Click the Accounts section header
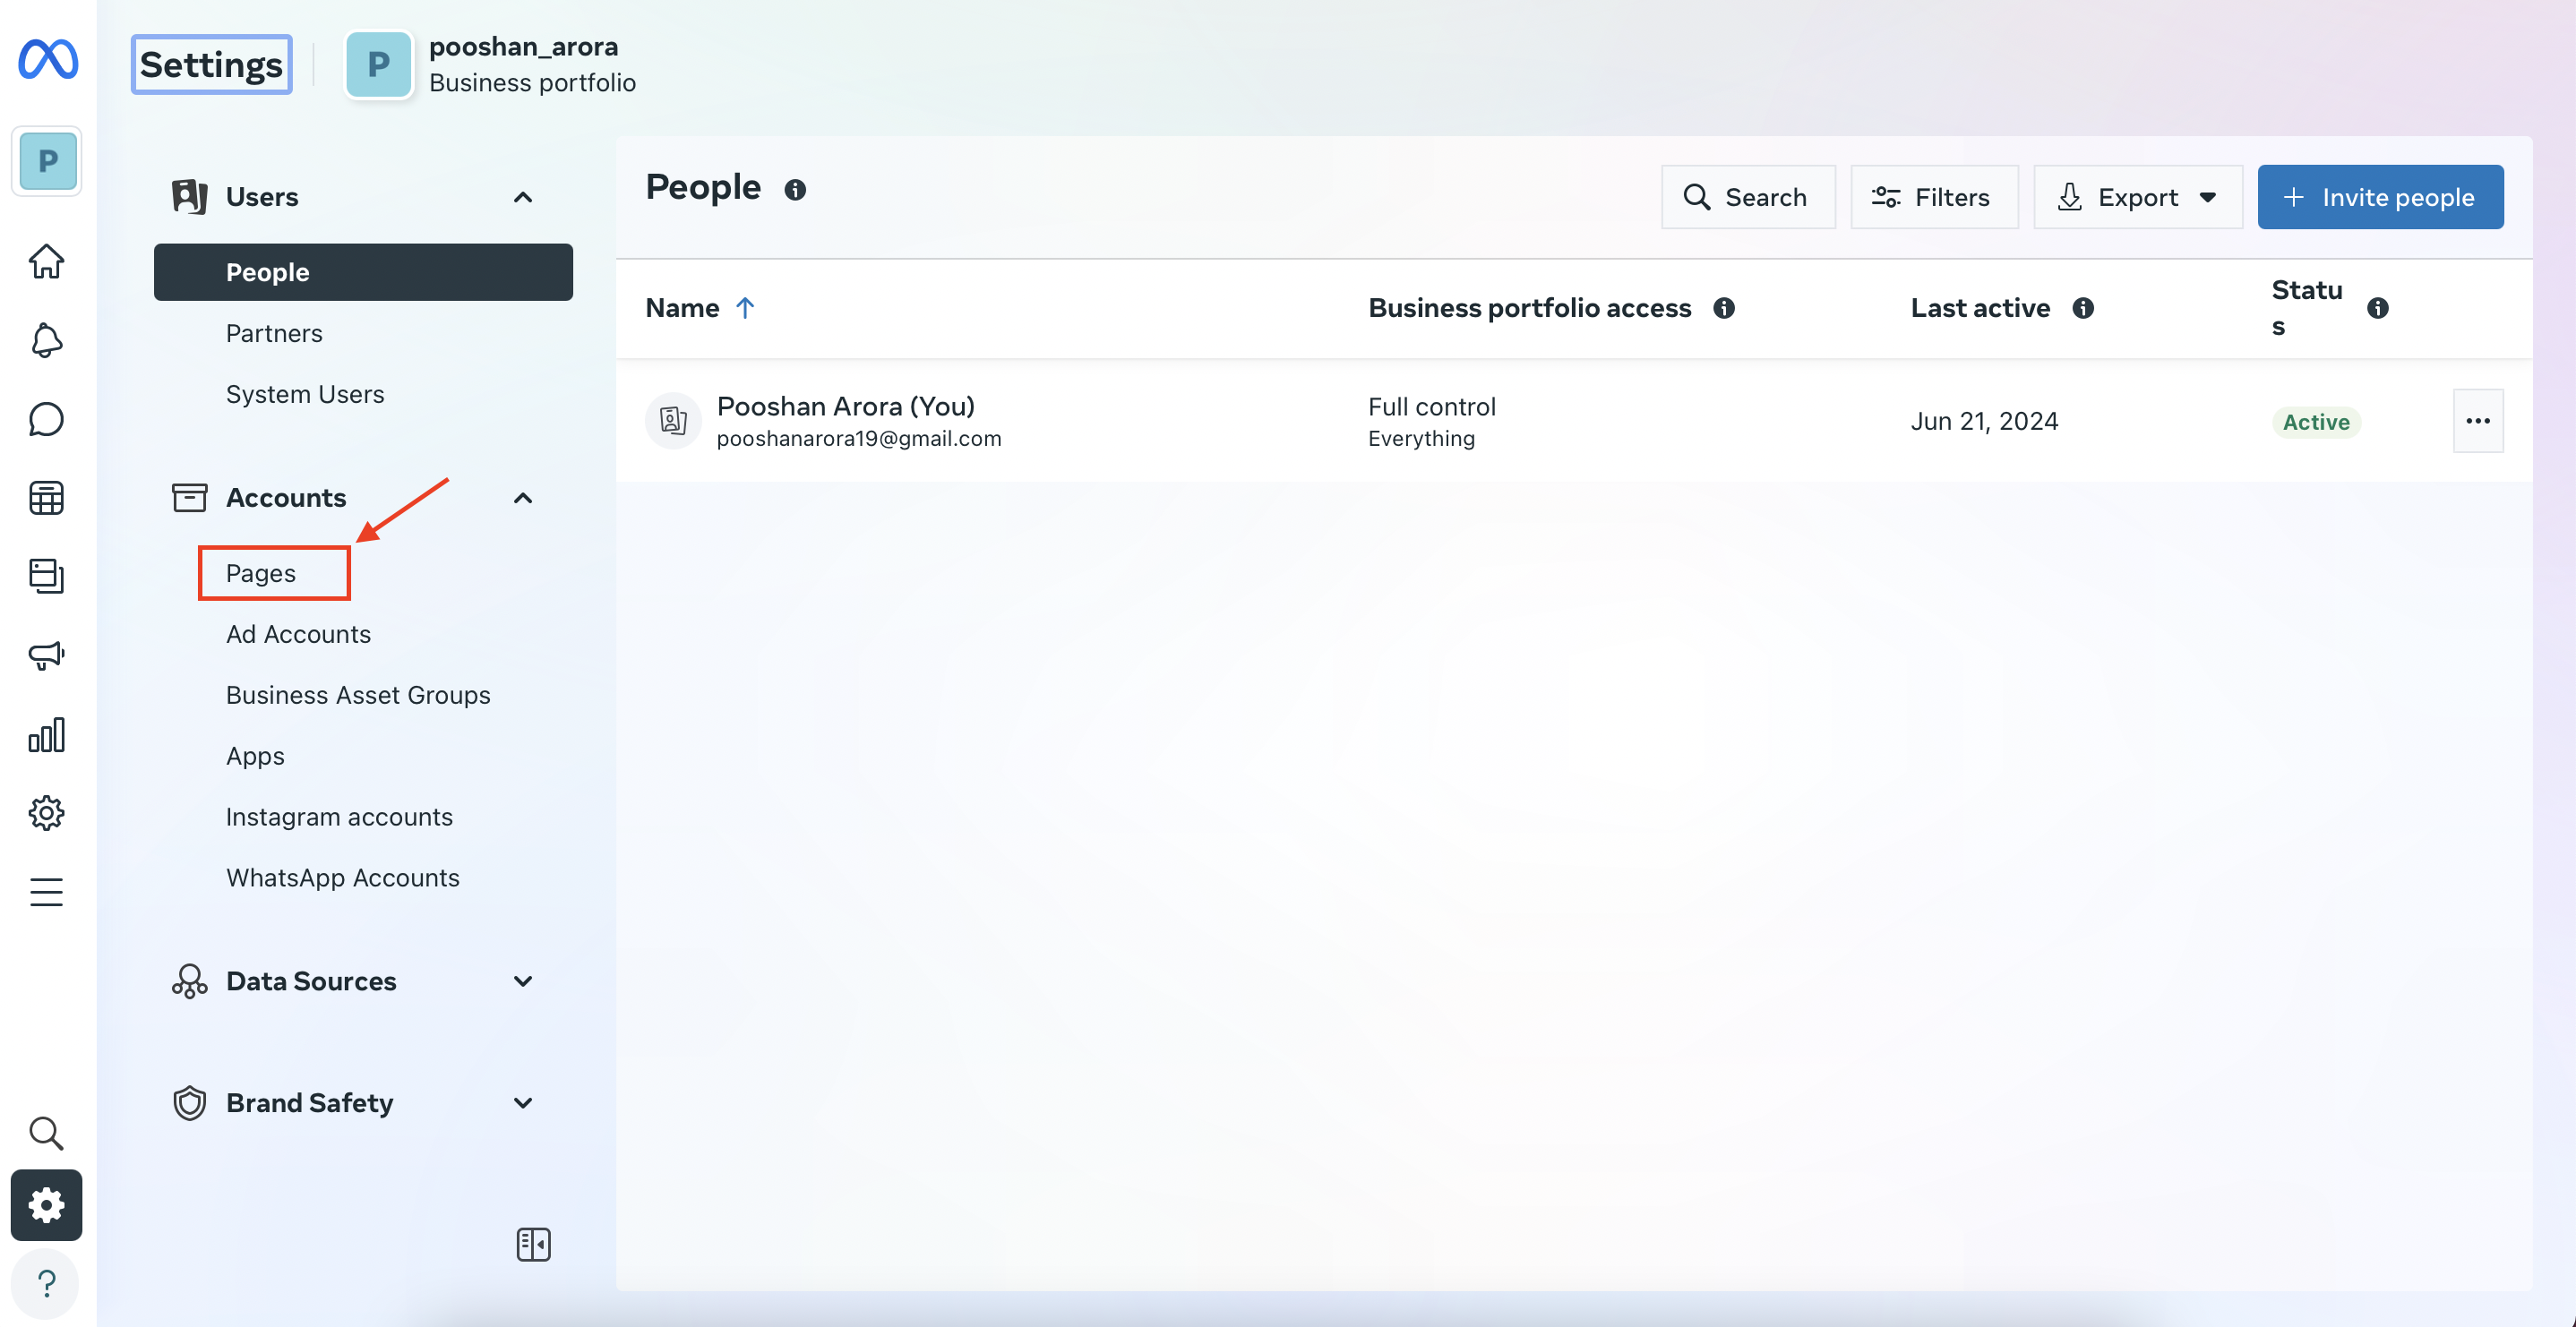2576x1327 pixels. [x=285, y=498]
